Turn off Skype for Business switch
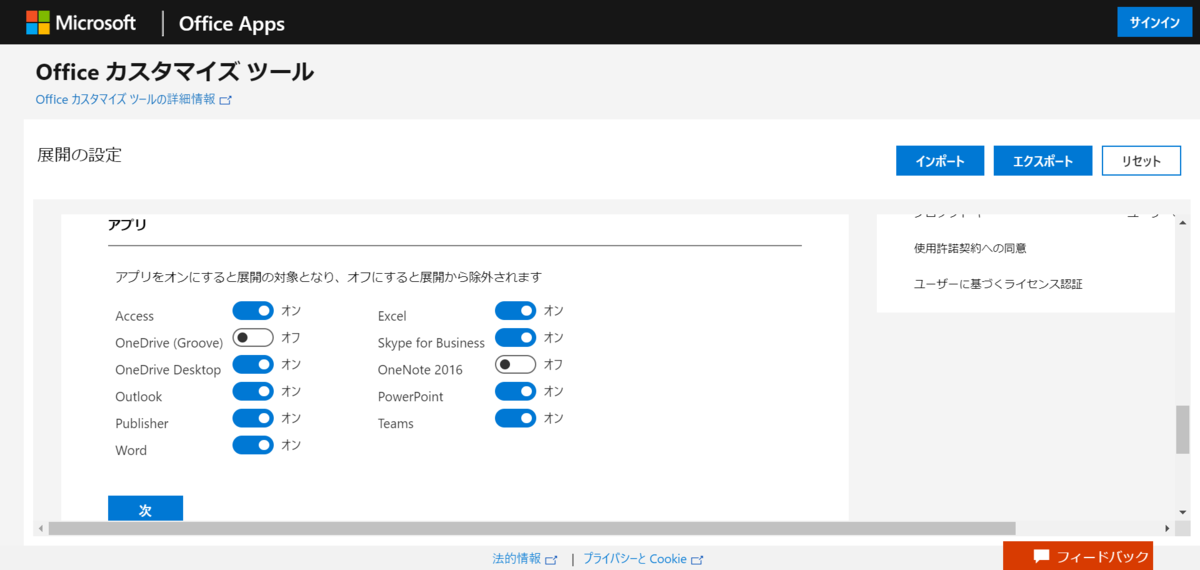 pos(515,338)
